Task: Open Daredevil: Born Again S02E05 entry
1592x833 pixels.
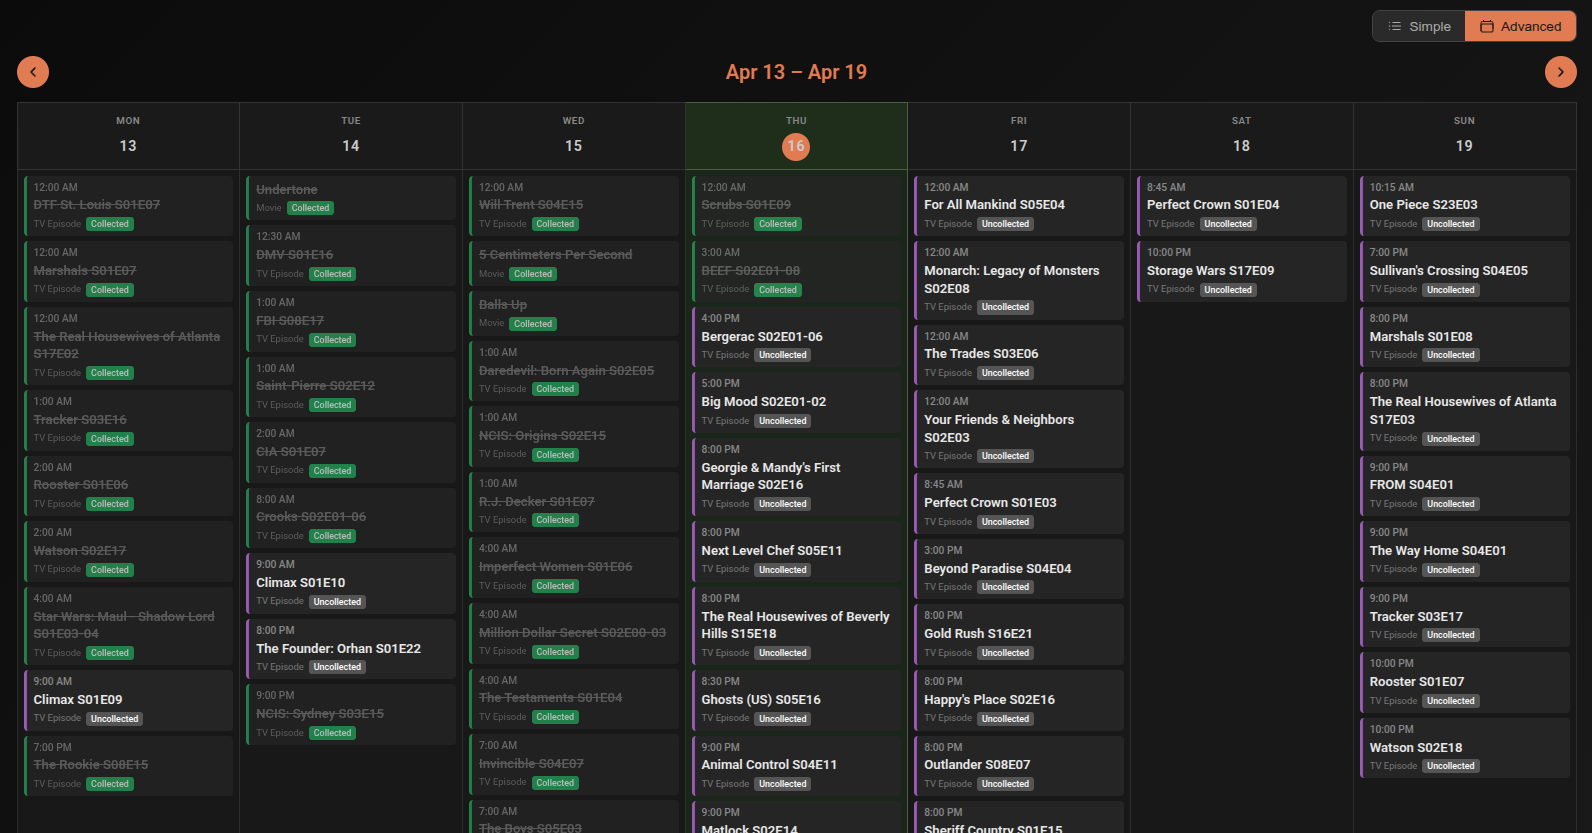Action: (574, 371)
